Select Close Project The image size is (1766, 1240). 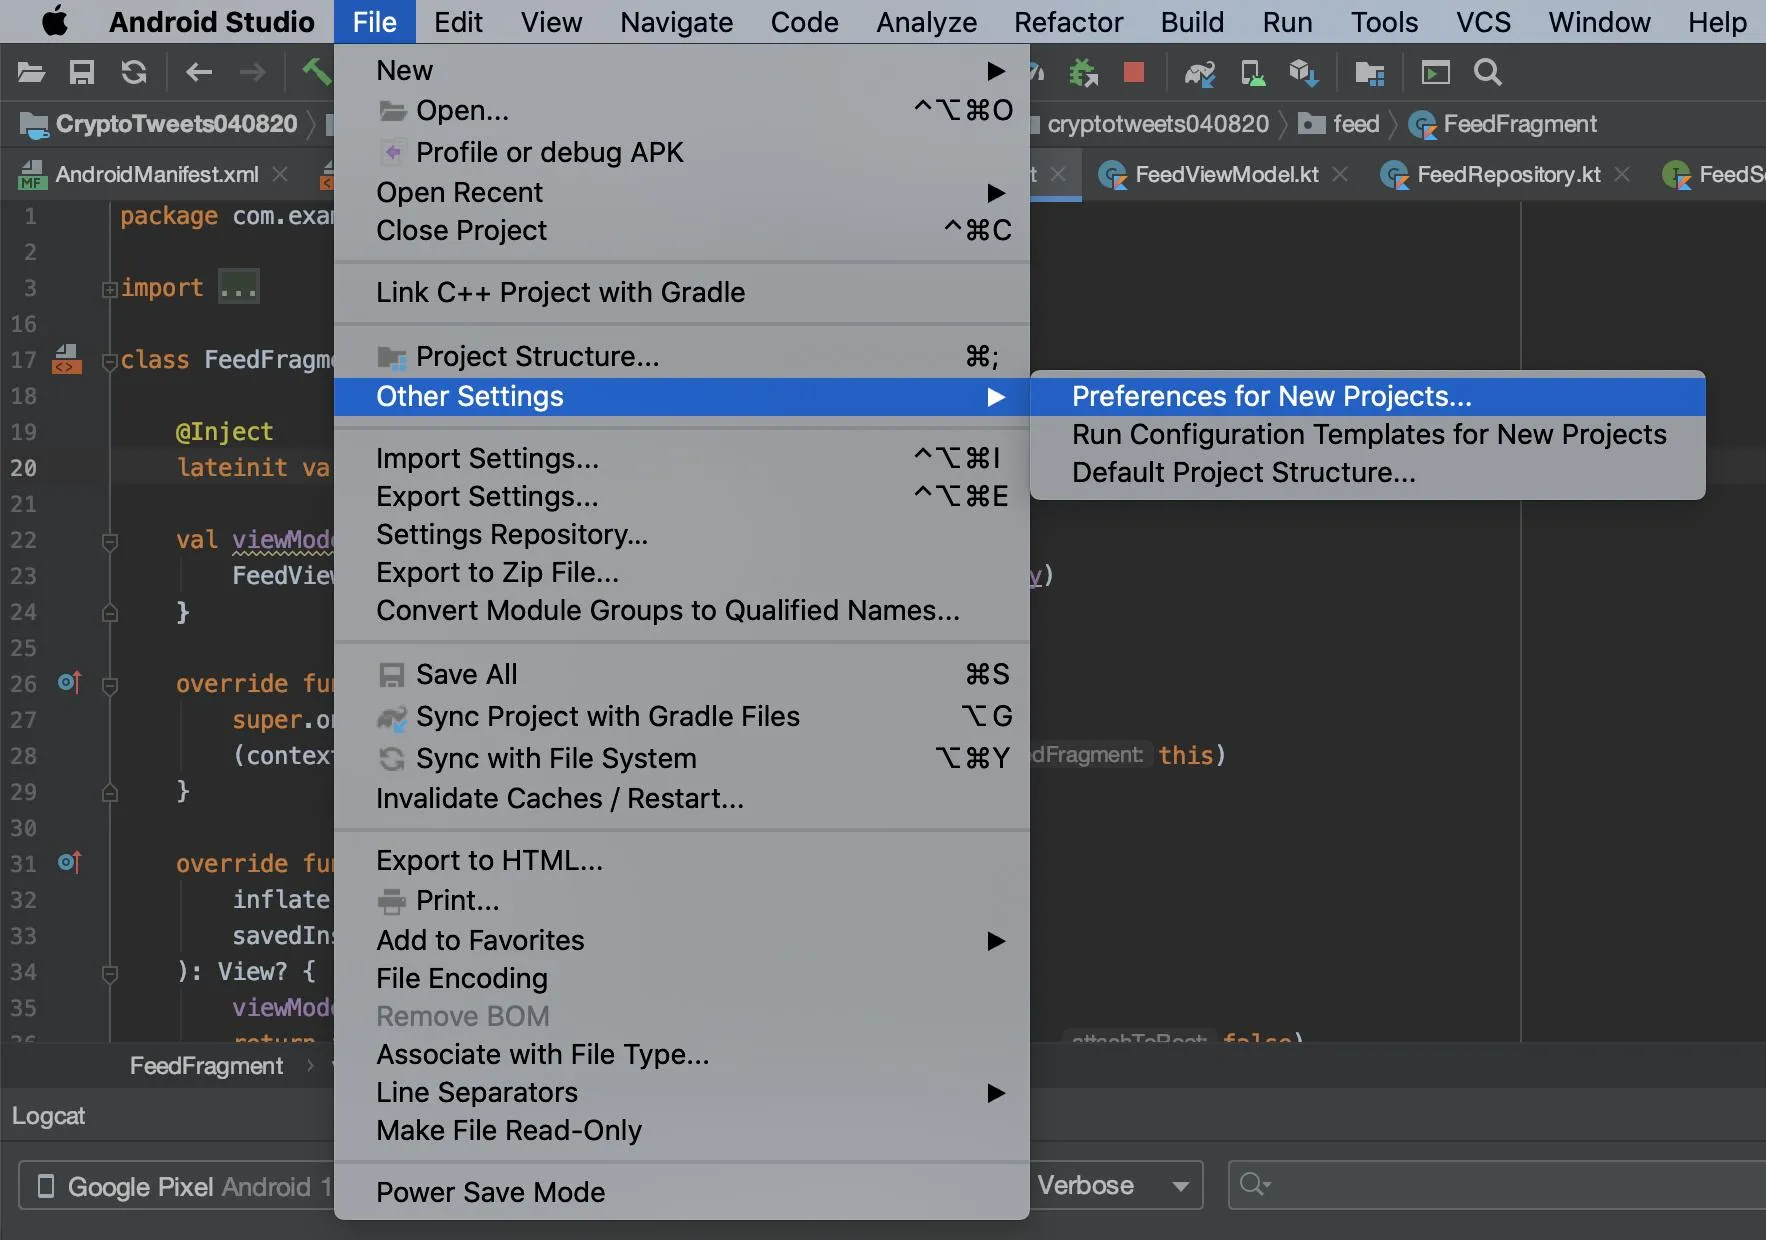(x=682, y=230)
